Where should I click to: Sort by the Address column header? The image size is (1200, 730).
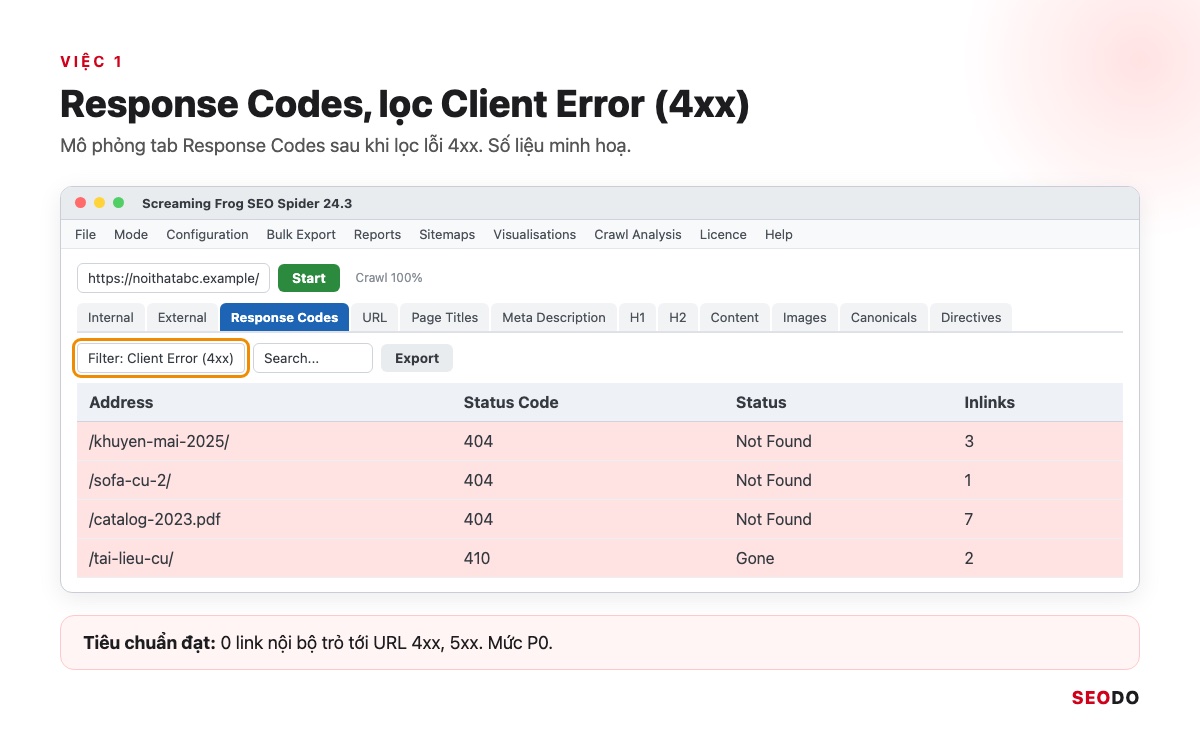121,402
